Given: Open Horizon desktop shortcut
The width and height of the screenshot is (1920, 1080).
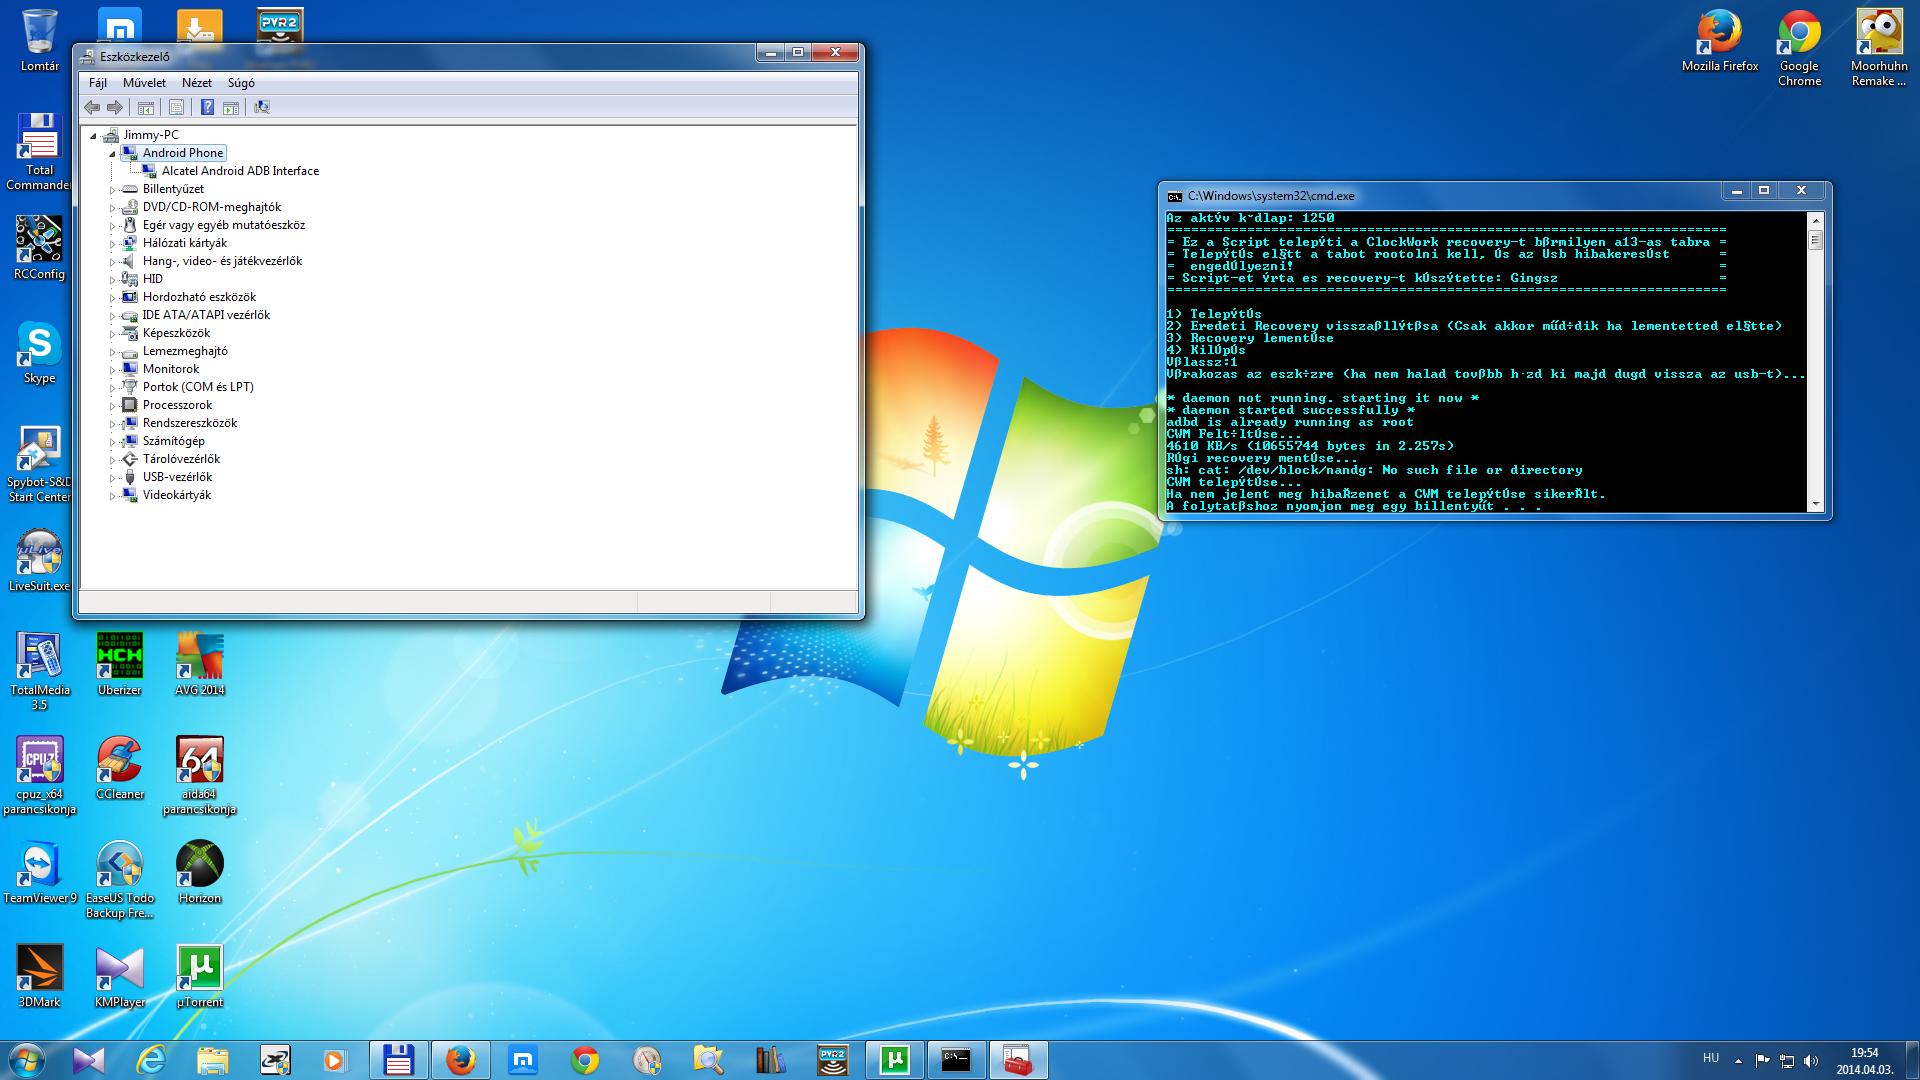Looking at the screenshot, I should (200, 872).
